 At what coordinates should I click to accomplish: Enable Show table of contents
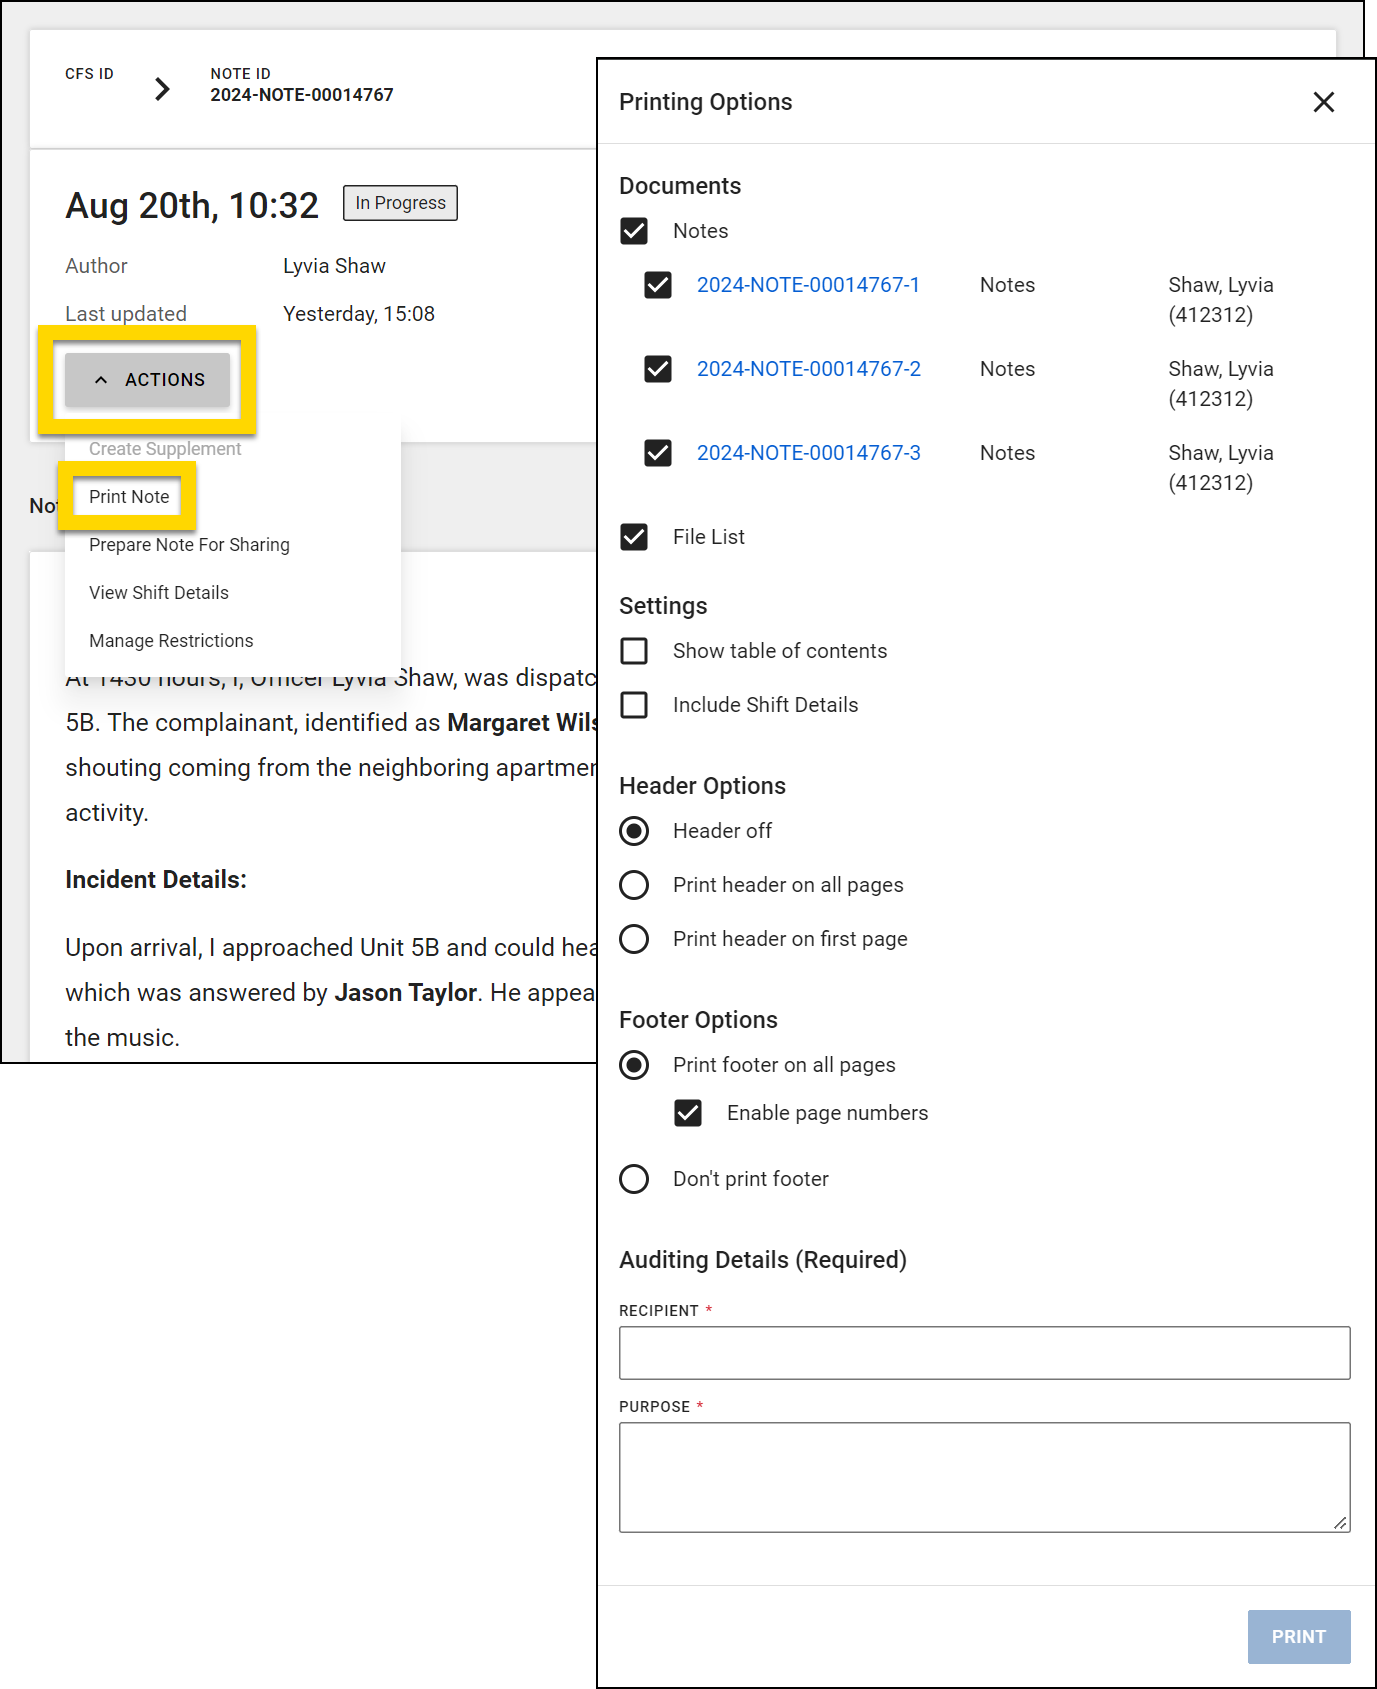634,651
